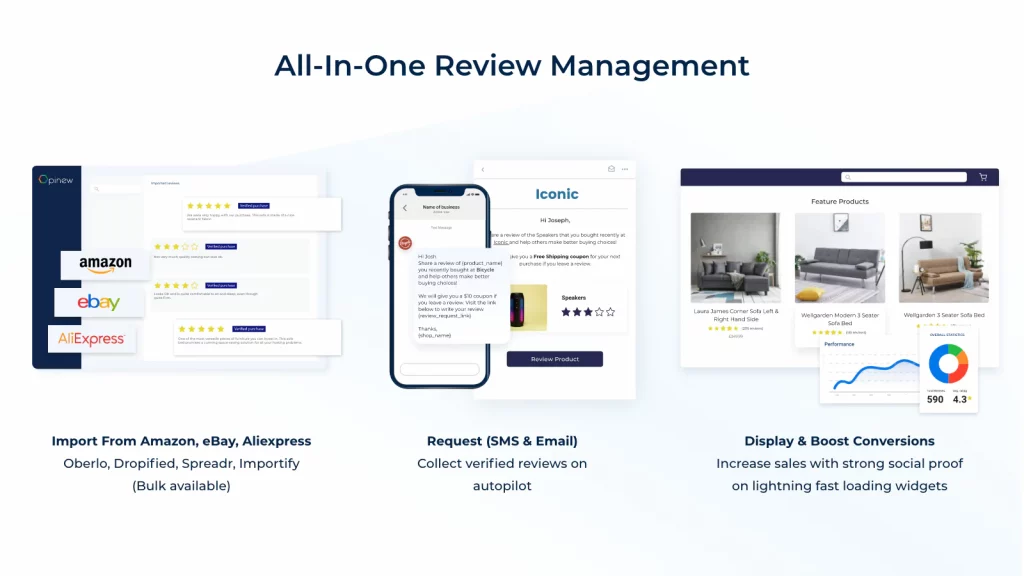1024x576 pixels.
Task: Click 'Wellgarden Modern 3 Seater Sofa Bed' name
Action: (840, 319)
